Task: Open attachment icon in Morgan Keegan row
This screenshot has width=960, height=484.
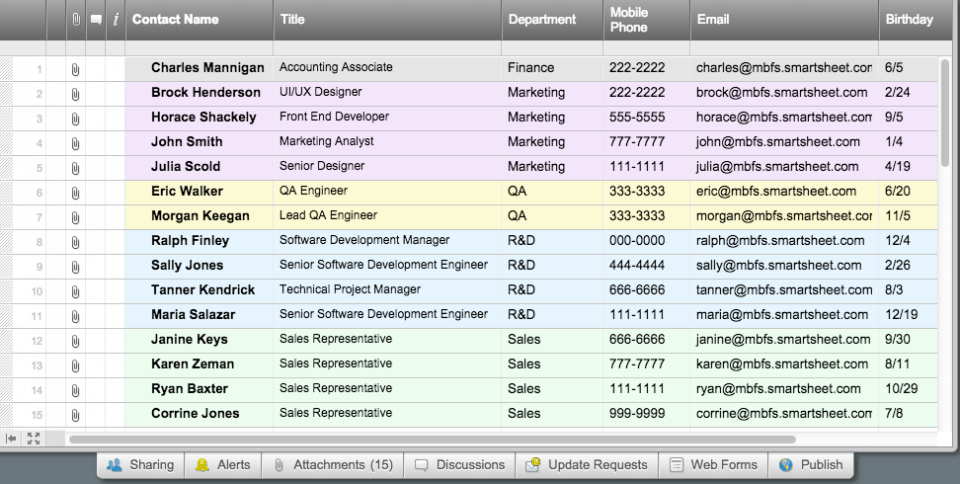Action: [x=75, y=218]
